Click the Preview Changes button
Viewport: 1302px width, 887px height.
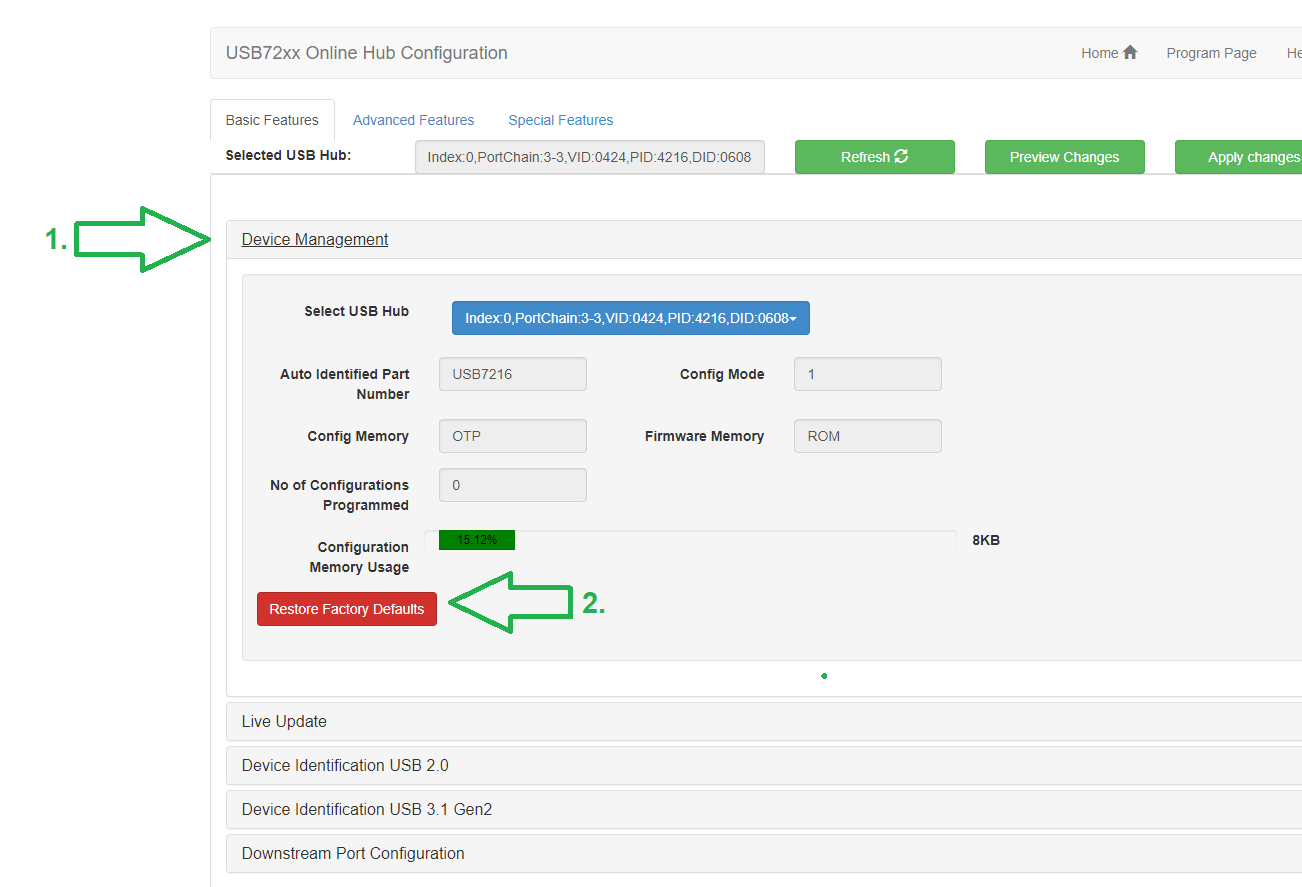pos(1065,157)
